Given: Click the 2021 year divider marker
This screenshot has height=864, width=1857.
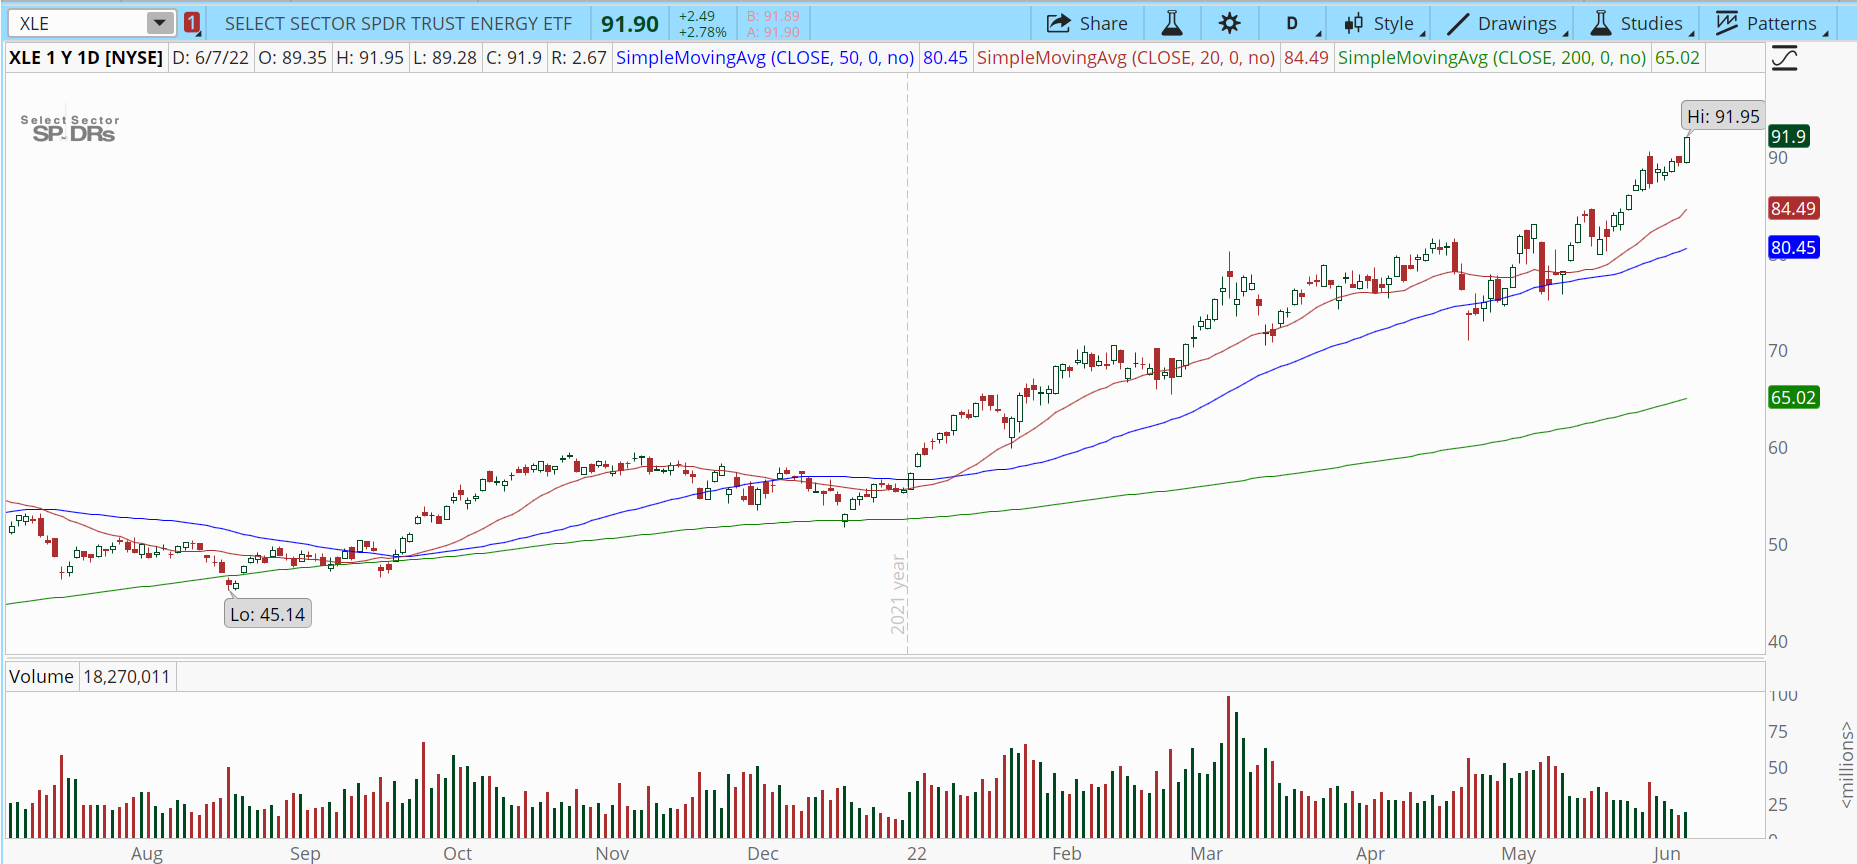Looking at the screenshot, I should (898, 595).
